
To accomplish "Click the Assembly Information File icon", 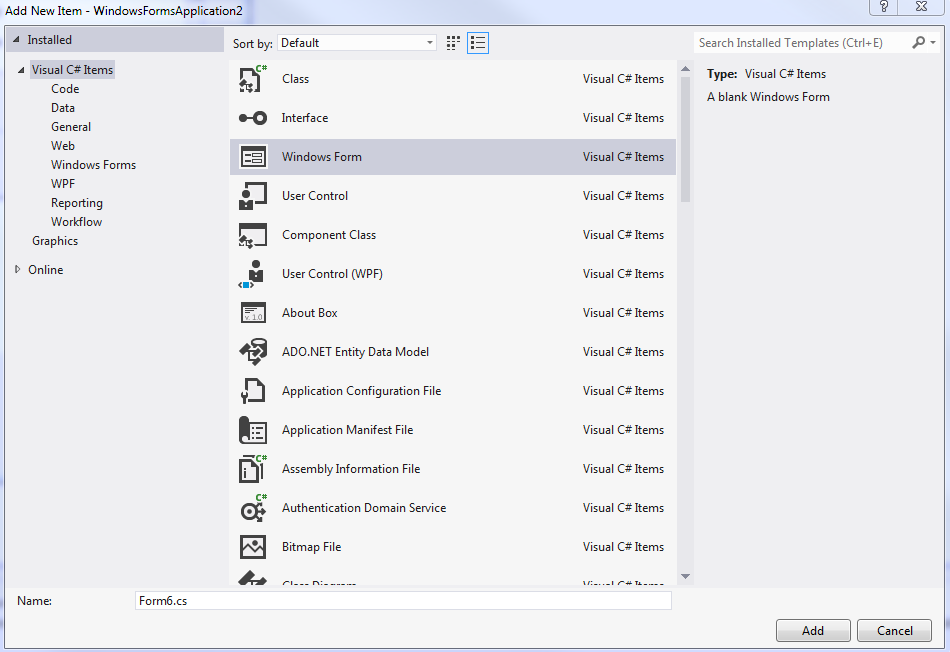I will point(253,469).
